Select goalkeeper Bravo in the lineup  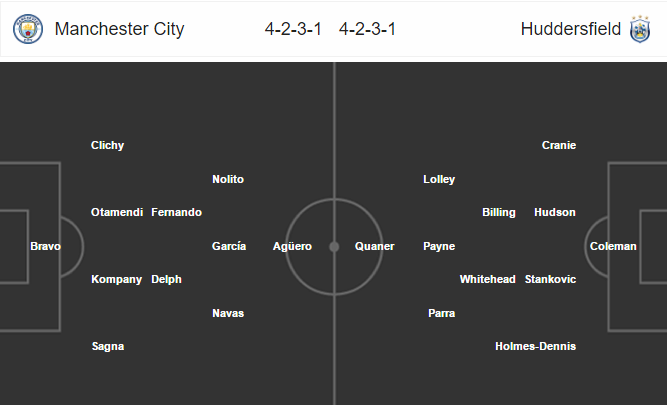[x=46, y=246]
